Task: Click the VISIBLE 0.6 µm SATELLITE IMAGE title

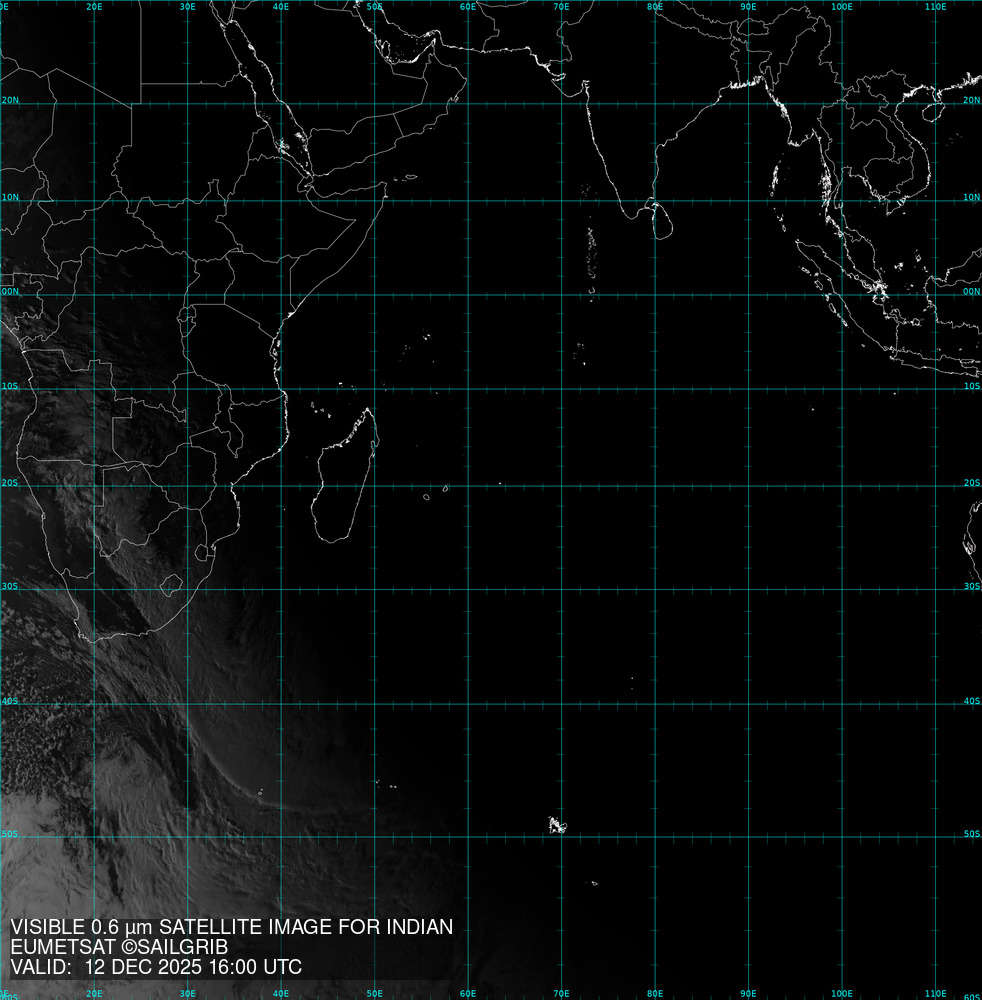Action: pos(231,927)
